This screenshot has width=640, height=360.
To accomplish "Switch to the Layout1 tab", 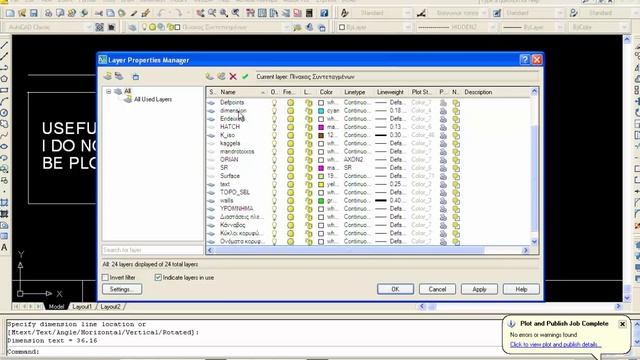I will click(x=82, y=307).
